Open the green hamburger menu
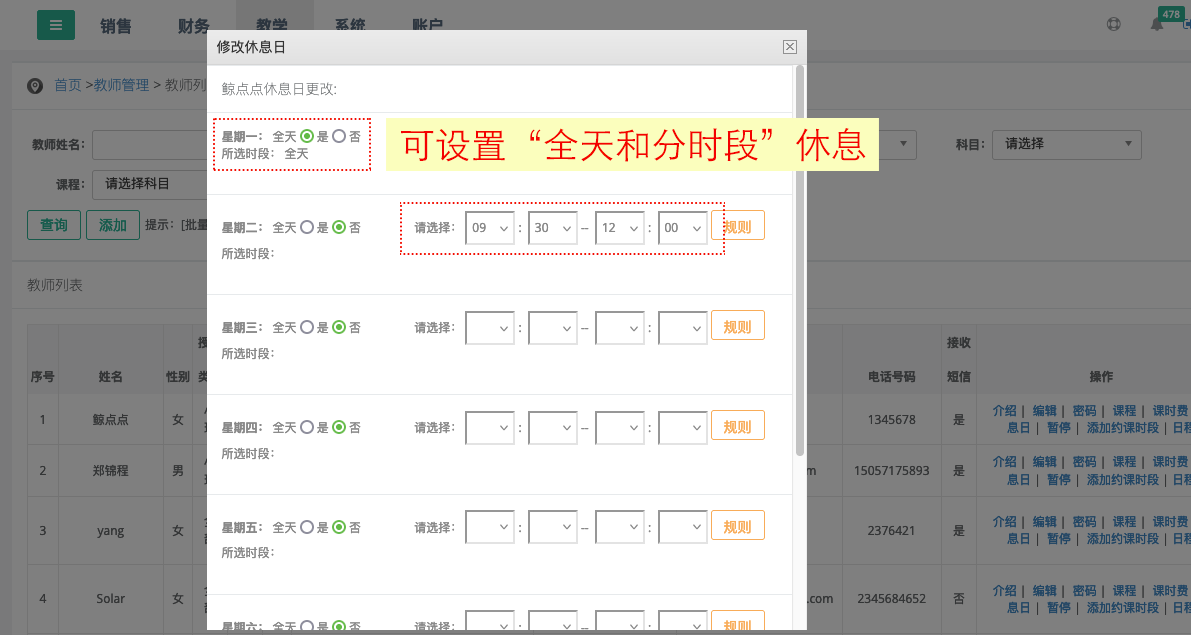 pos(55,25)
